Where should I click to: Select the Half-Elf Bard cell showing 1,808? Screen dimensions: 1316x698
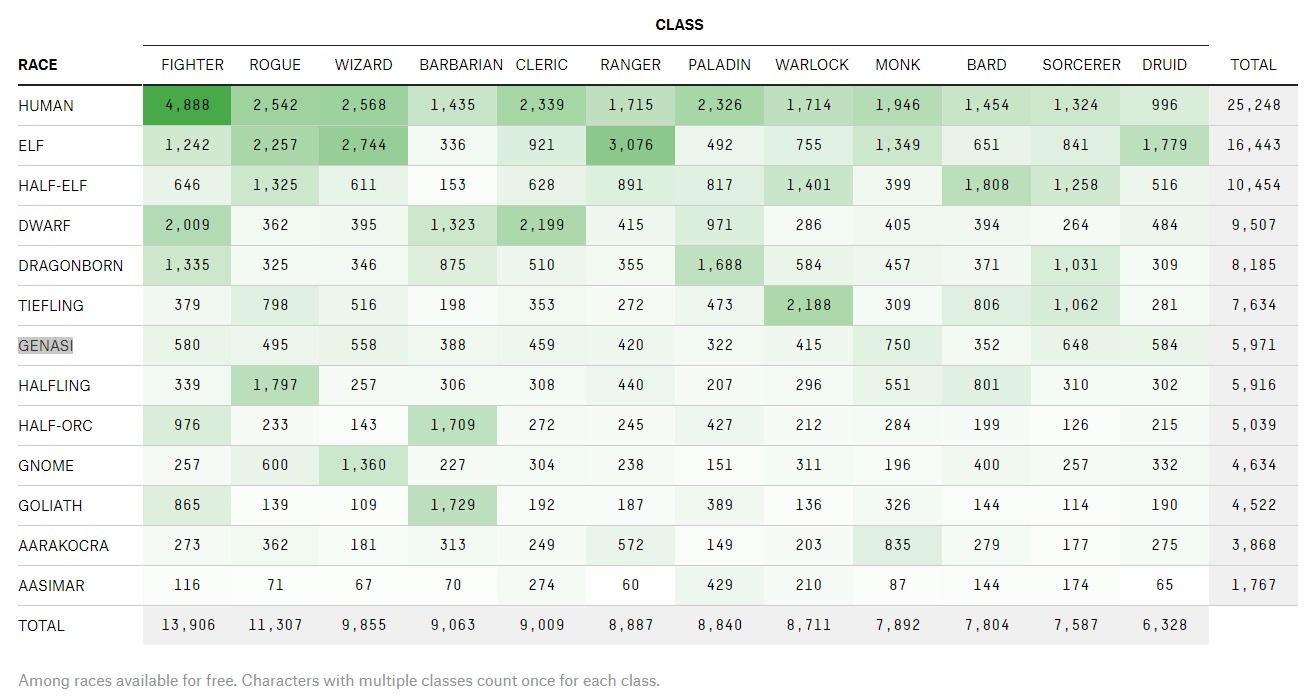click(x=986, y=185)
